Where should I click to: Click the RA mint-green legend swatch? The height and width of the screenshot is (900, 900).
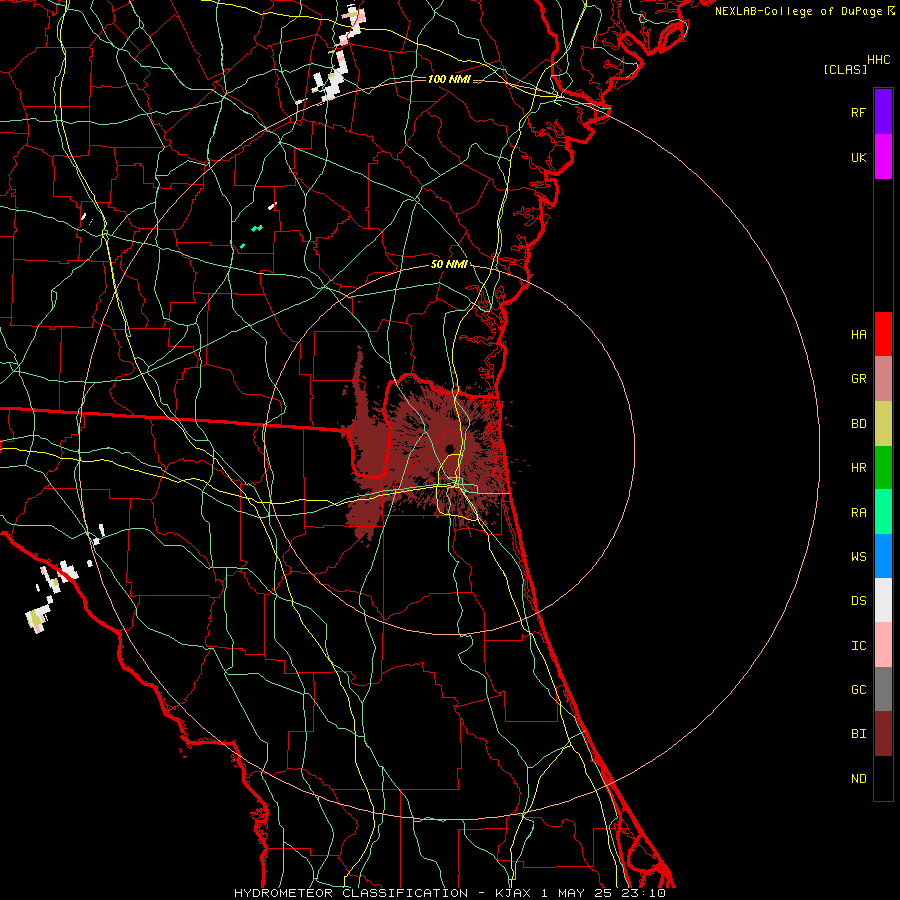[883, 512]
